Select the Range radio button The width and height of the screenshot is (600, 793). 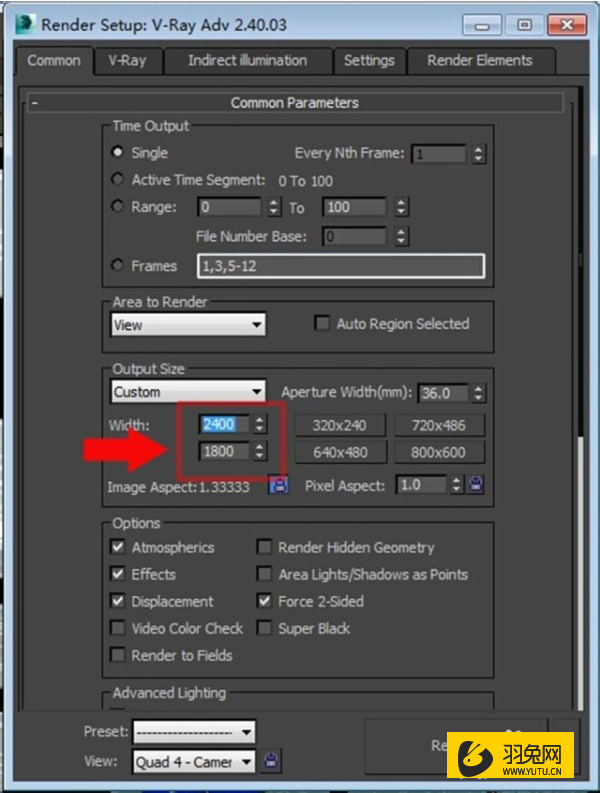click(x=117, y=206)
